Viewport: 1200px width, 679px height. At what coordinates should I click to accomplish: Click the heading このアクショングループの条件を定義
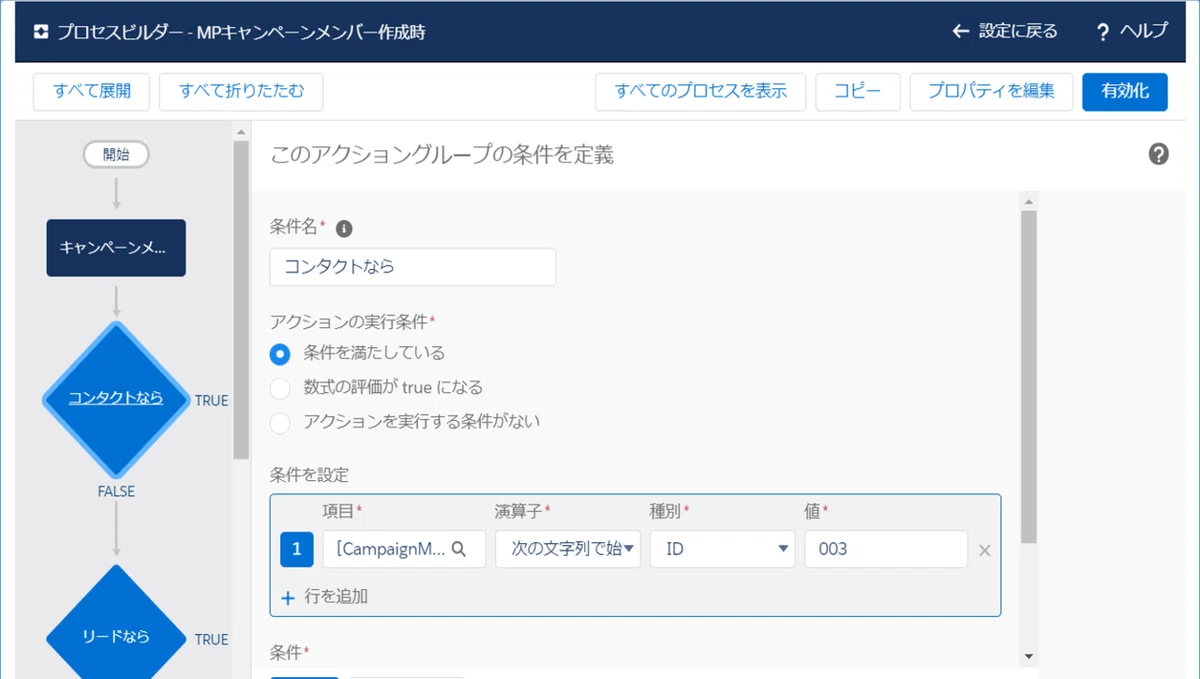pos(442,155)
